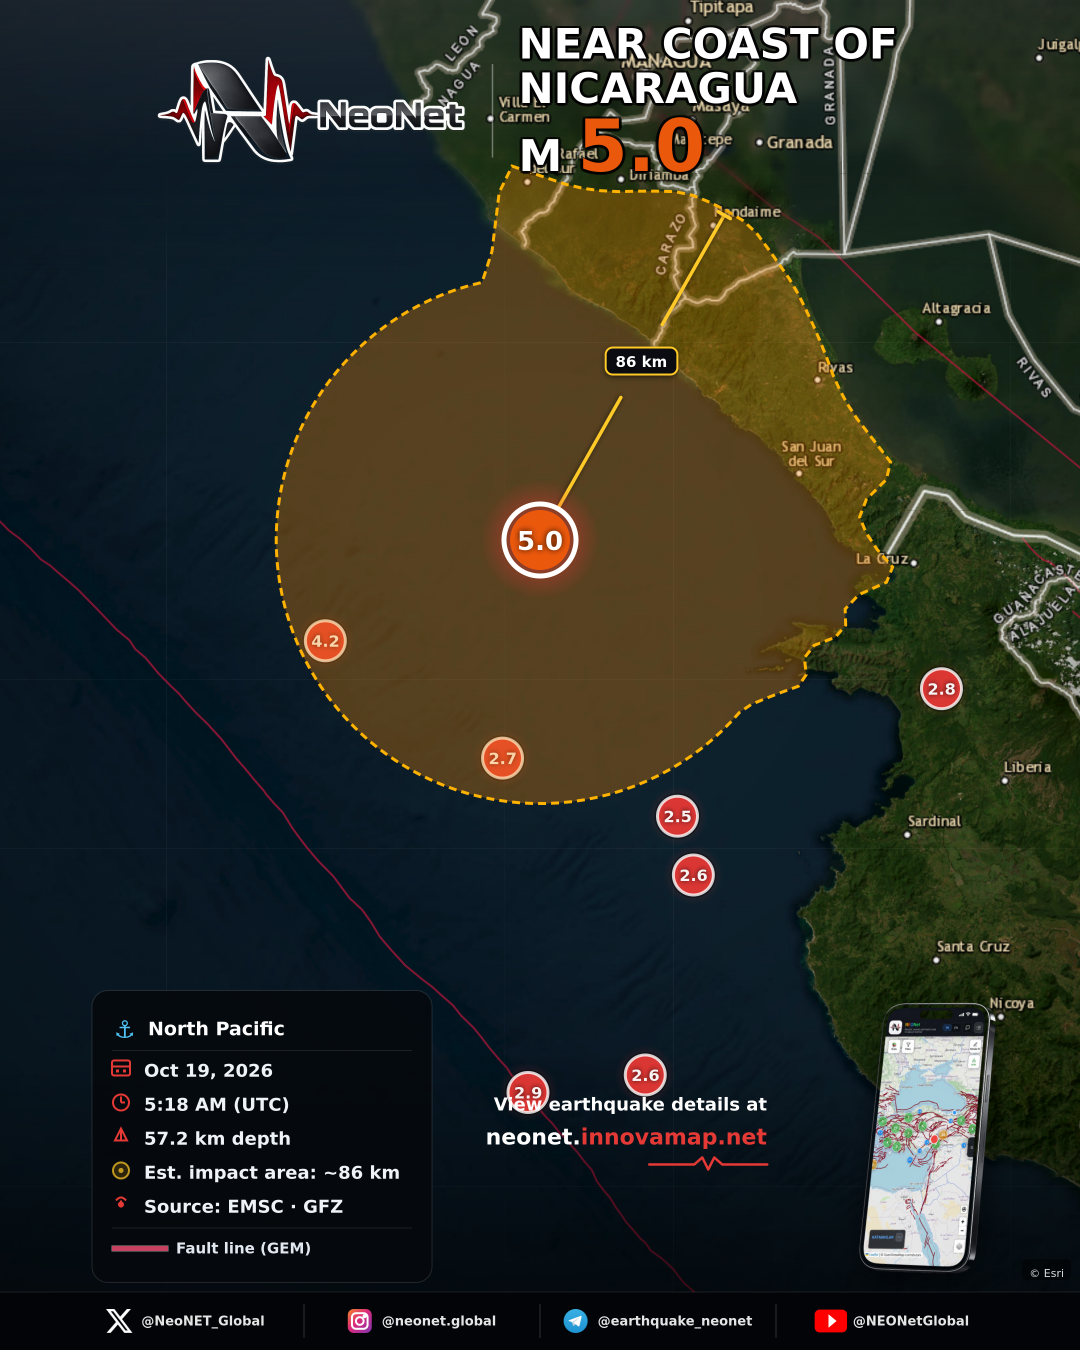Click the Granada city label
The image size is (1080, 1350).
tap(799, 142)
